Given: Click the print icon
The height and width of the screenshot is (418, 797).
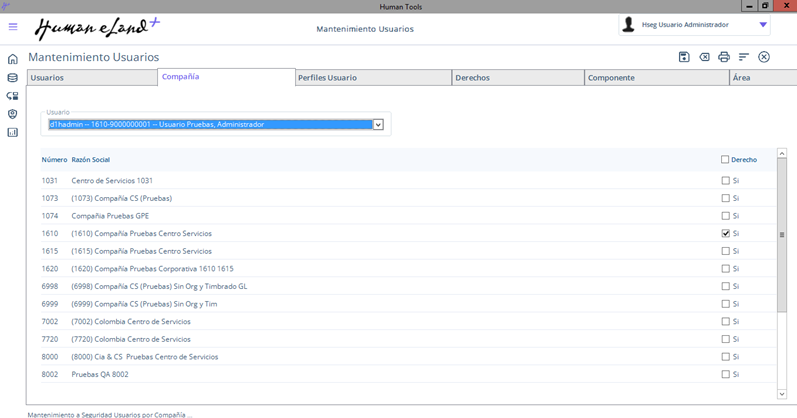Looking at the screenshot, I should (724, 57).
